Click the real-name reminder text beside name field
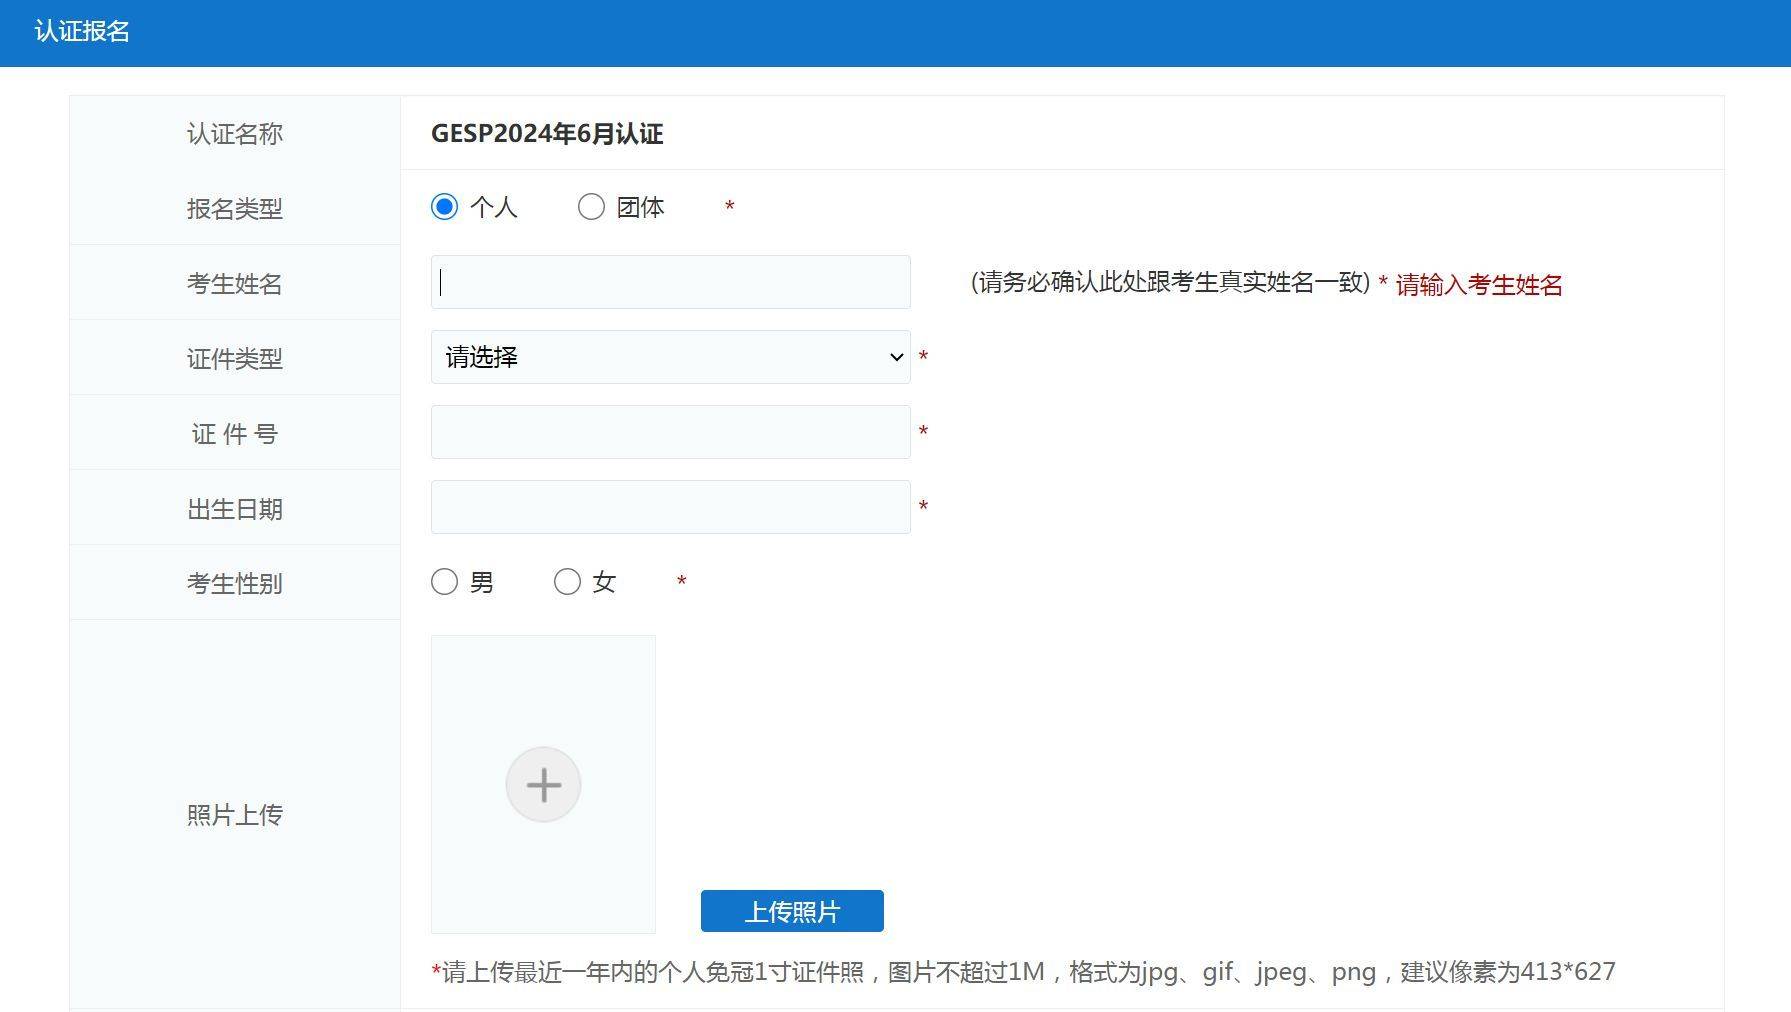Image resolution: width=1791 pixels, height=1012 pixels. 1169,283
